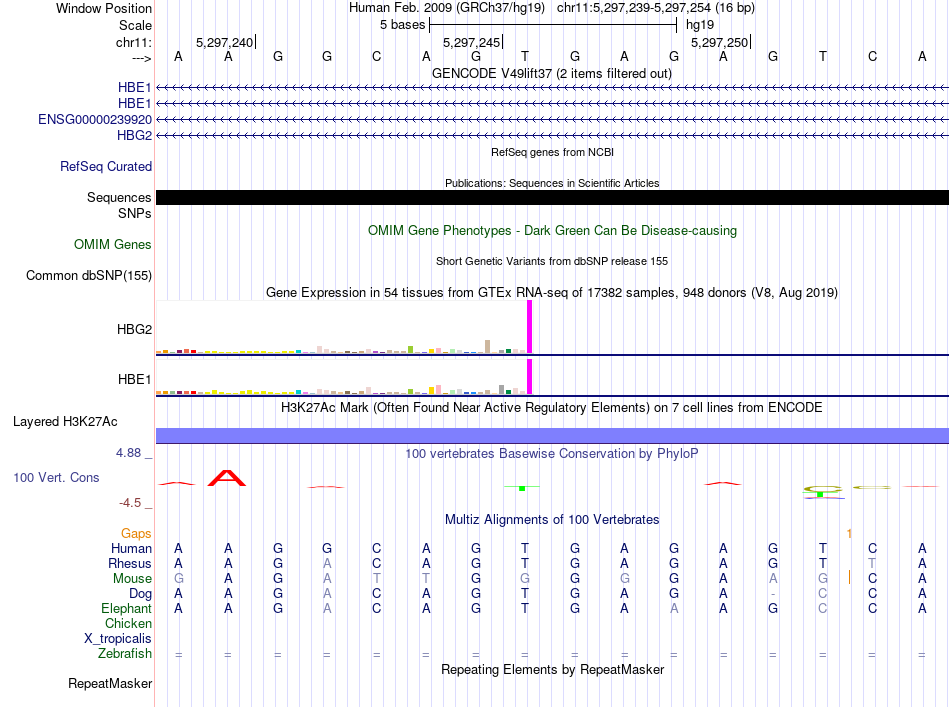Select the Chicken species row label
950x707 pixels.
pos(128,623)
